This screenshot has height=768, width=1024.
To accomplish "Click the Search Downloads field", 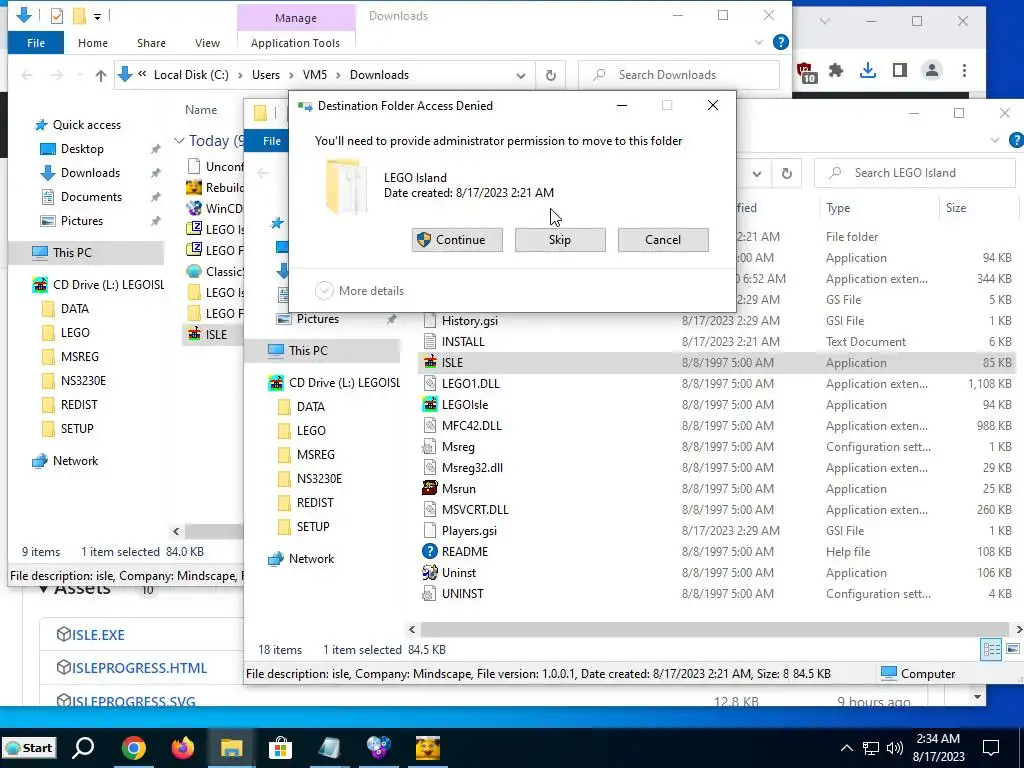I will [x=679, y=75].
